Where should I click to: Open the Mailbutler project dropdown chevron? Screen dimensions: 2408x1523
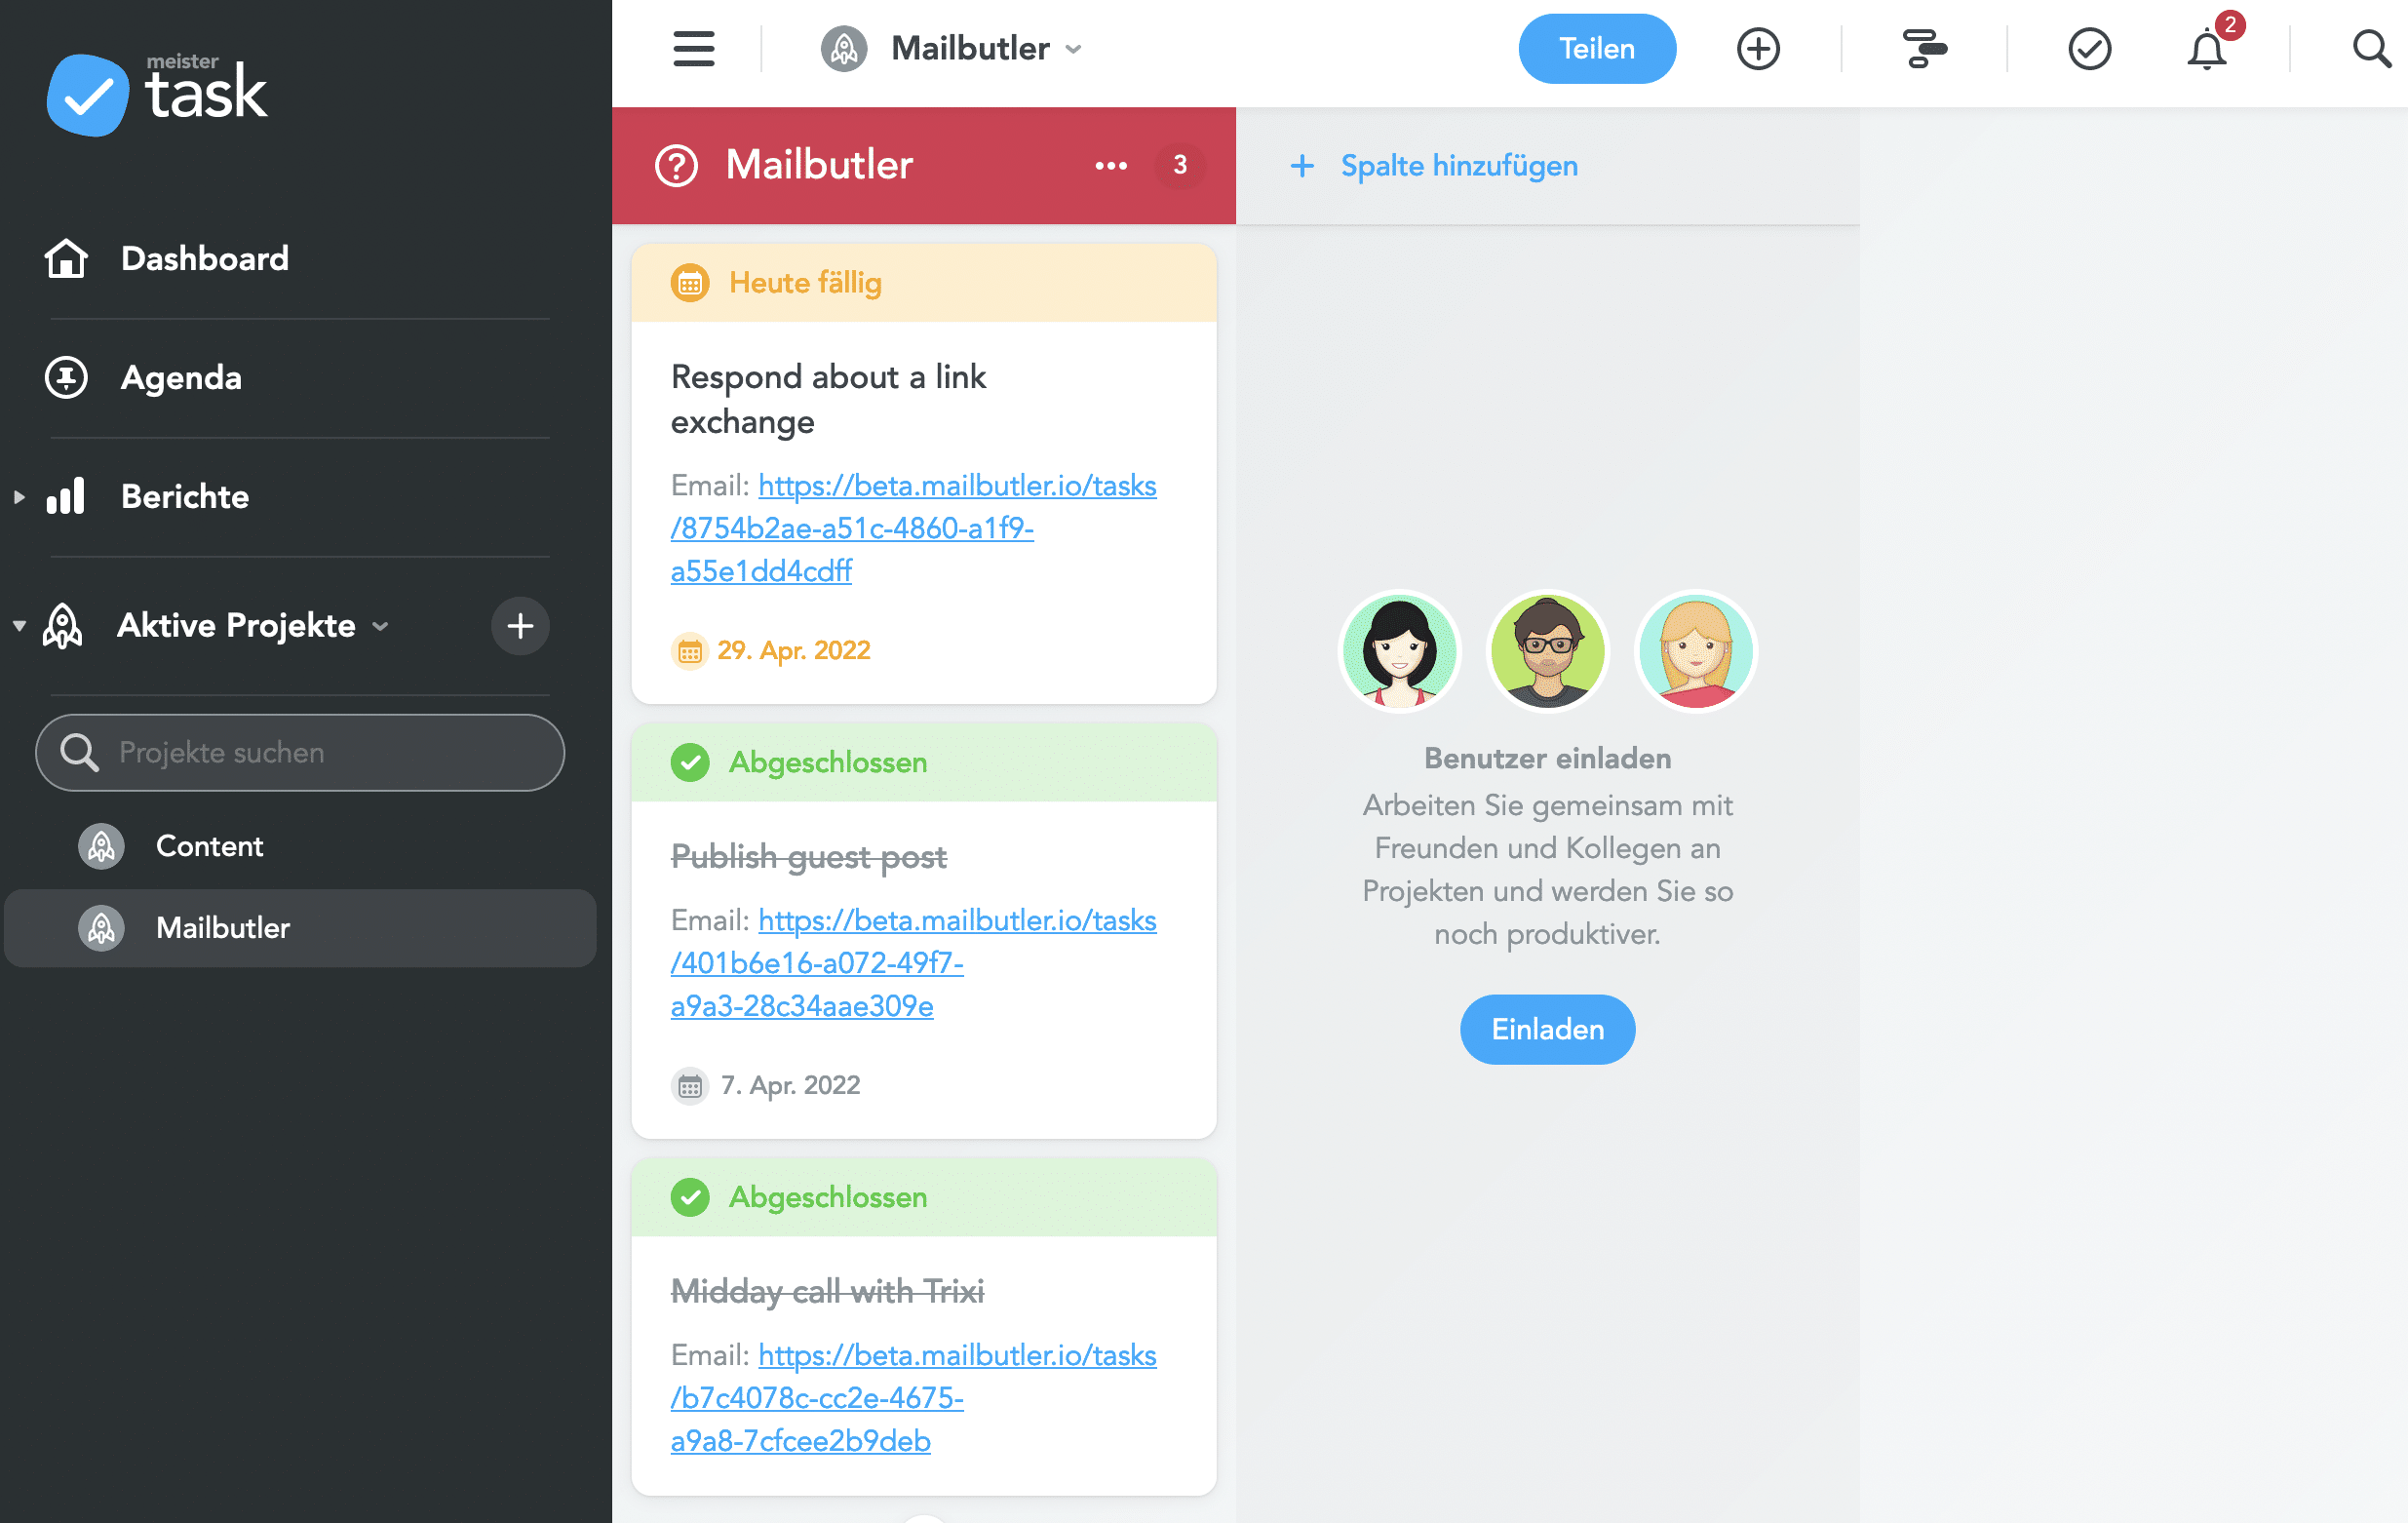[1074, 49]
